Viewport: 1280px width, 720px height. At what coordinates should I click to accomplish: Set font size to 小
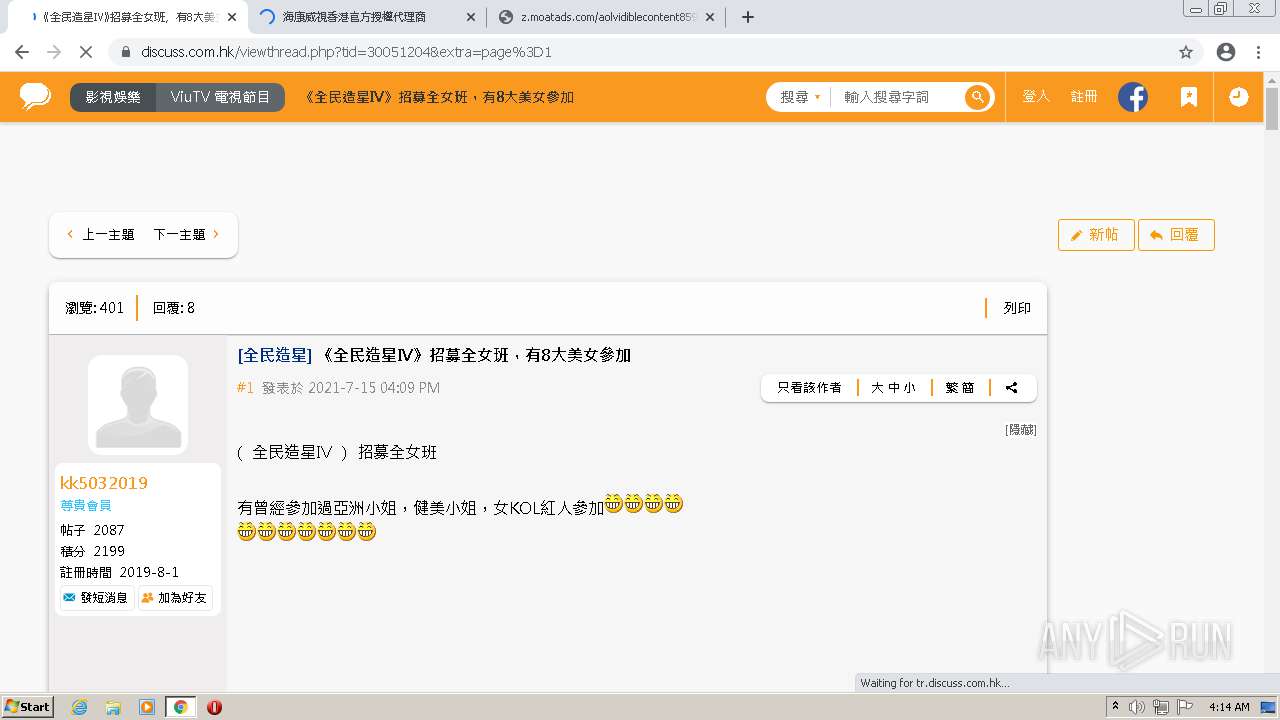click(x=909, y=388)
